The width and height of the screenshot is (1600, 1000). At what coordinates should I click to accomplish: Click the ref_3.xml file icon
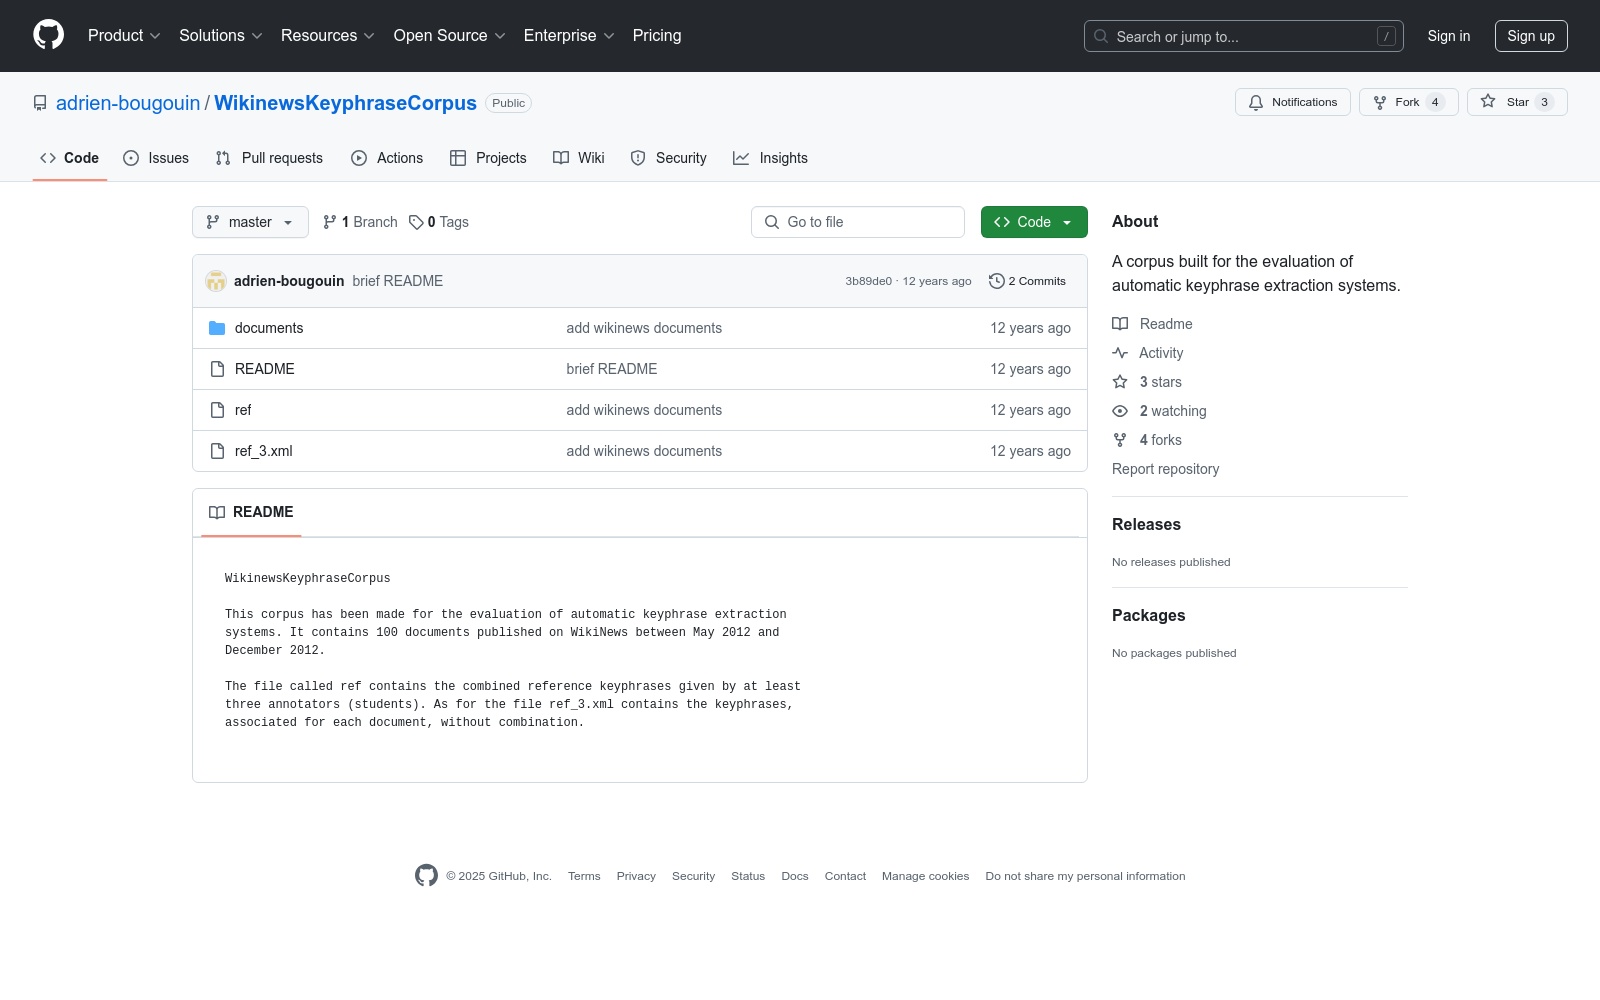(217, 451)
